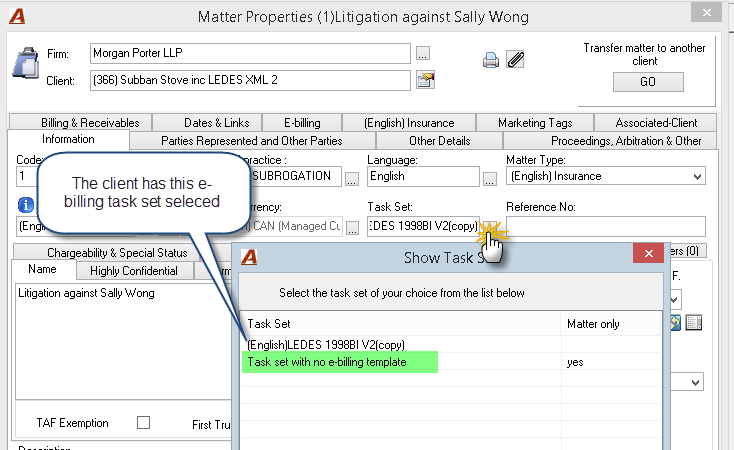Click the Task Set field
Viewport: 734px width, 450px height.
click(x=423, y=226)
